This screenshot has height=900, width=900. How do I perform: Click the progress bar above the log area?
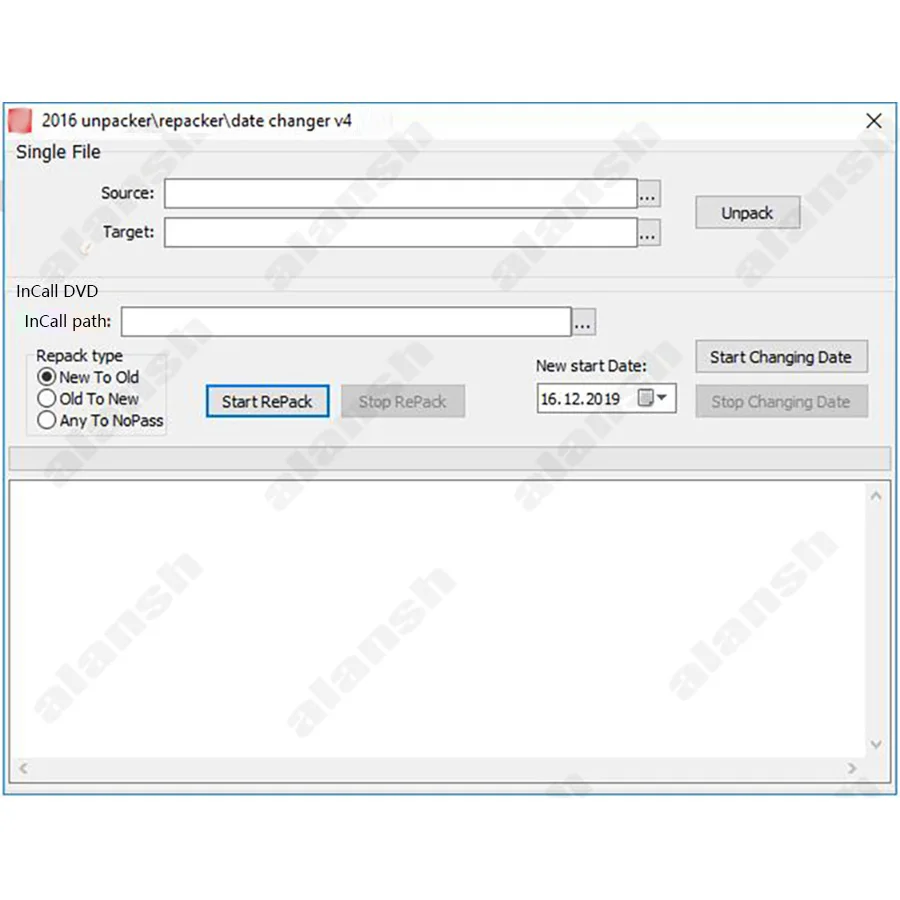point(450,459)
